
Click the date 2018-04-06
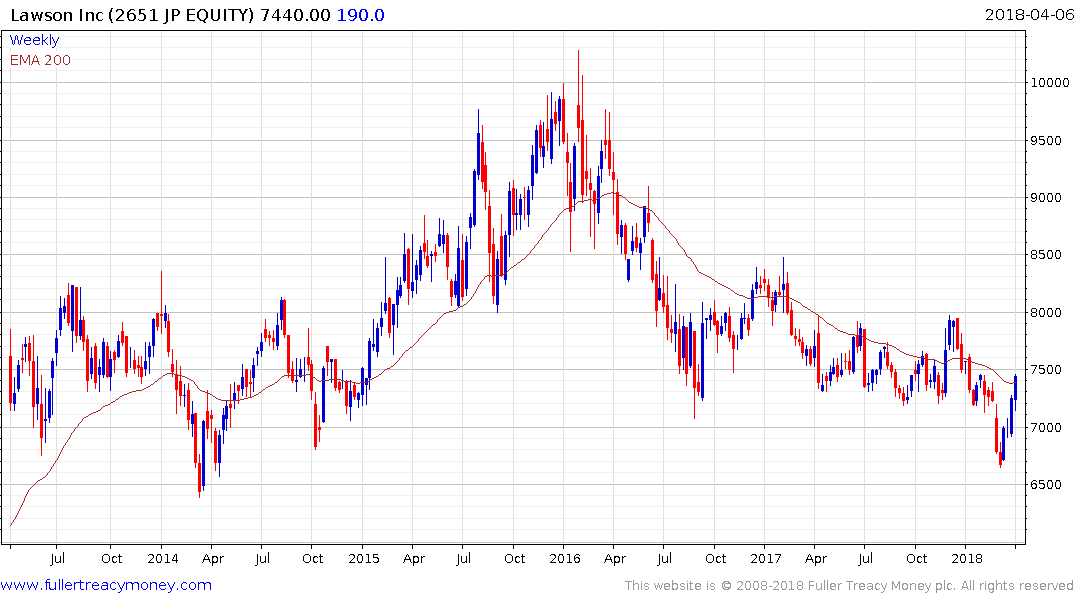[1029, 14]
